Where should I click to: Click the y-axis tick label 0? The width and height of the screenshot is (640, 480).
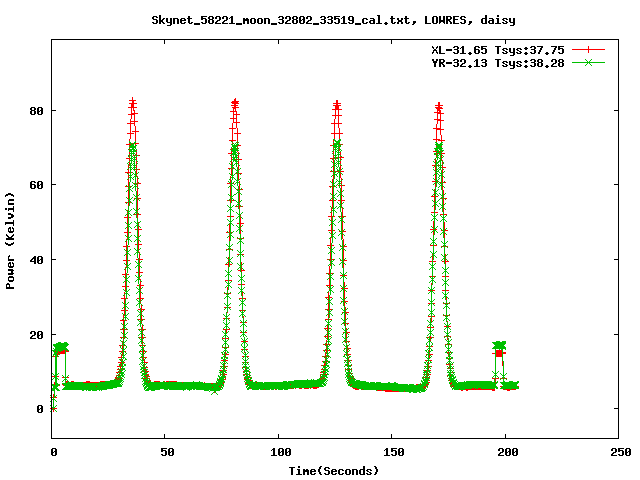(40, 409)
